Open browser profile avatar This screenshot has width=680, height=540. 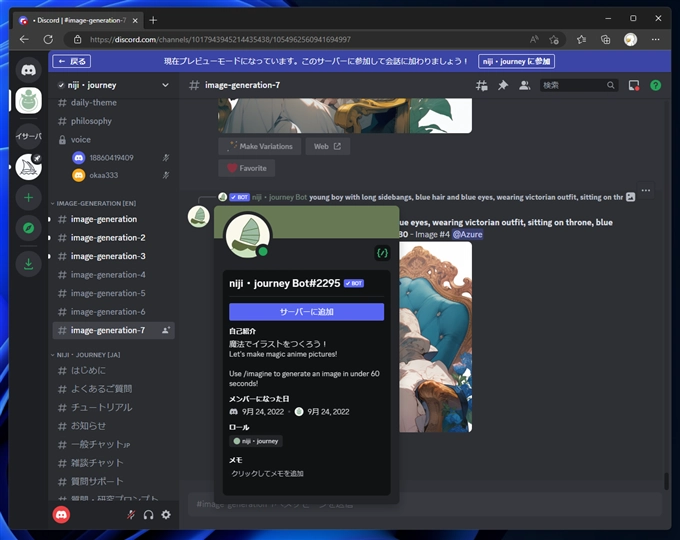click(x=630, y=39)
